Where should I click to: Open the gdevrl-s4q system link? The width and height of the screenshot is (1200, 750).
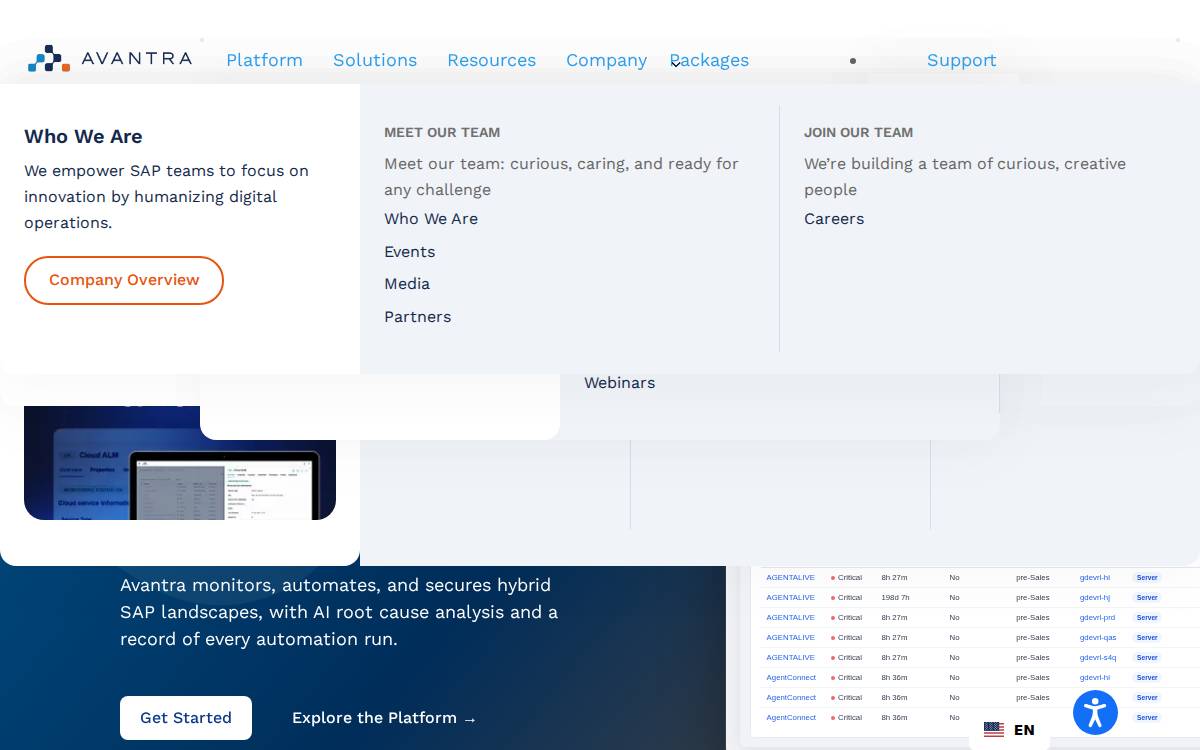coord(1098,657)
